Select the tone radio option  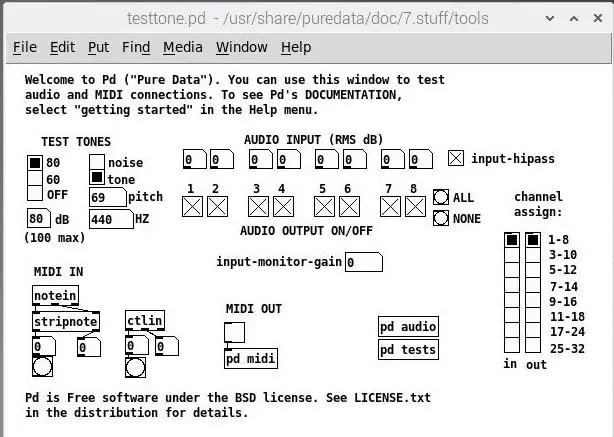tap(97, 177)
